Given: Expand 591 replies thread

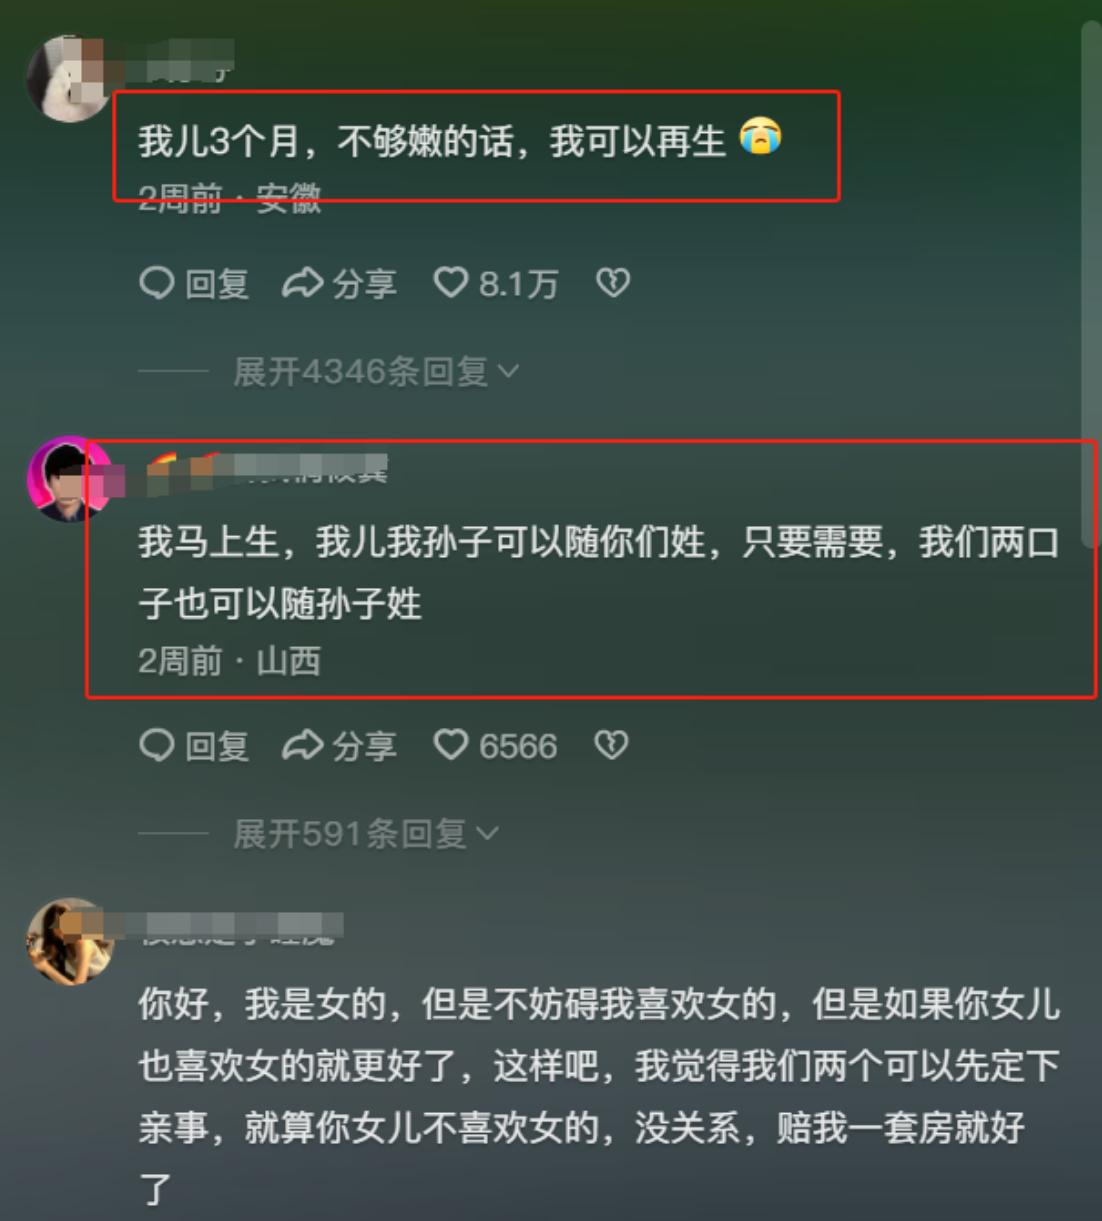Looking at the screenshot, I should click(365, 834).
